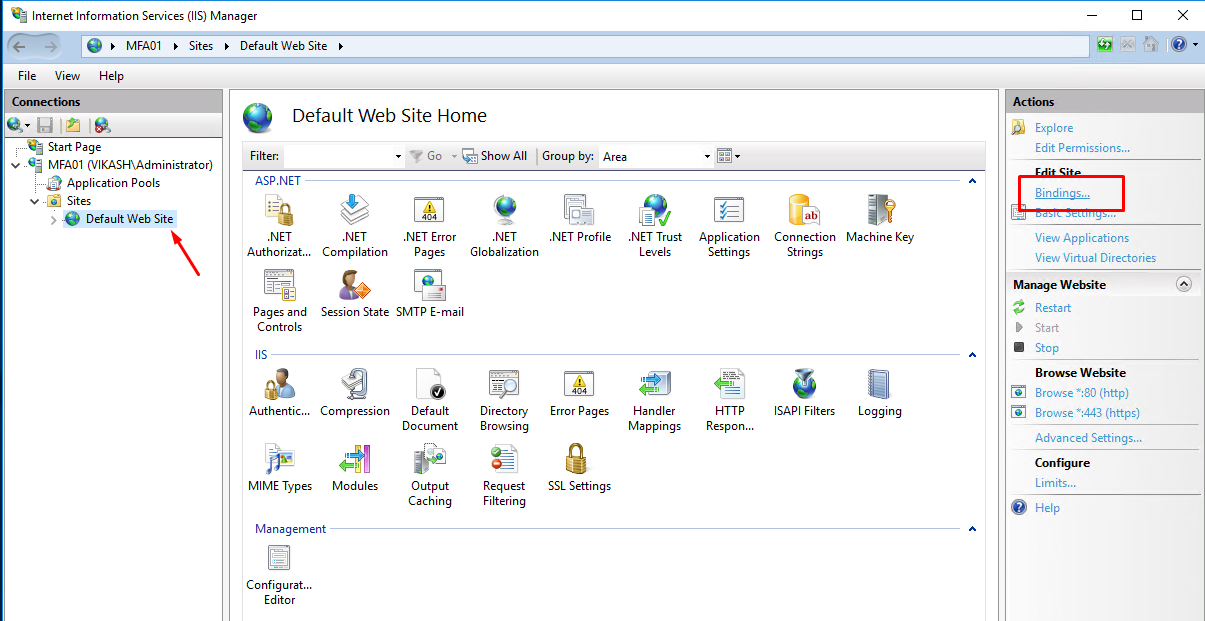Select Start Page in Connections tree

click(x=74, y=147)
